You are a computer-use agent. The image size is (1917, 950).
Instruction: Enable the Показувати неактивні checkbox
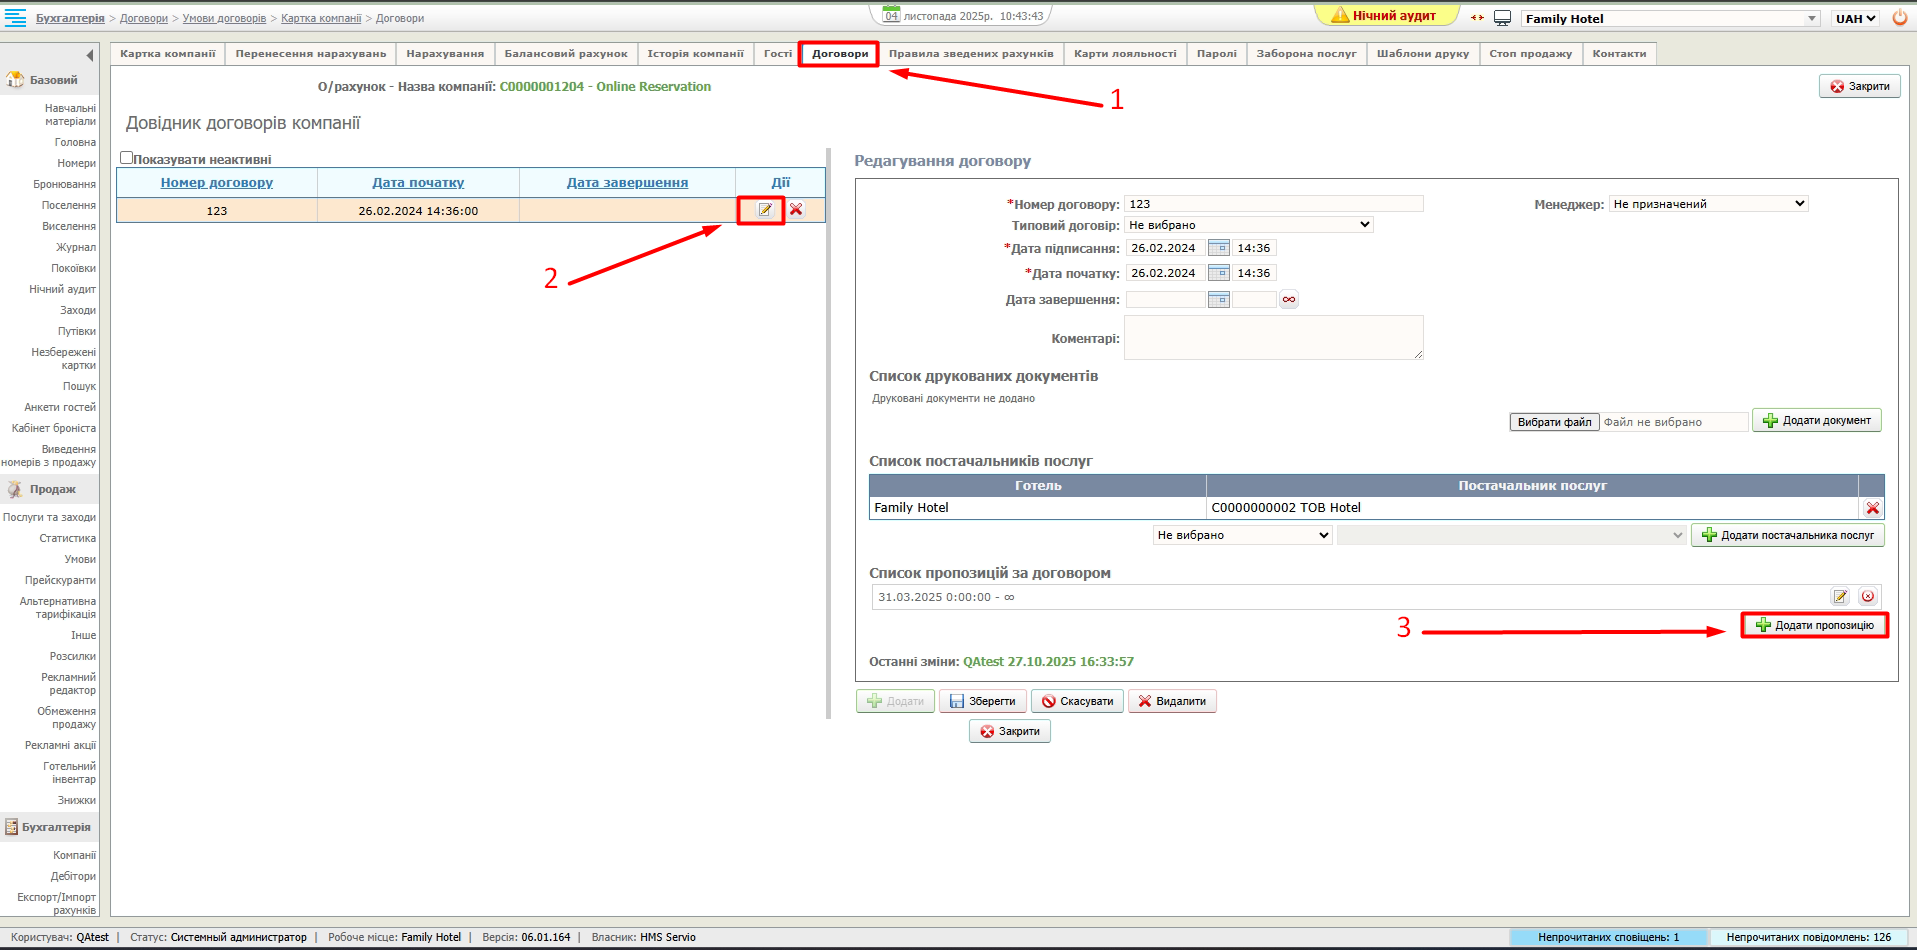[x=127, y=158]
